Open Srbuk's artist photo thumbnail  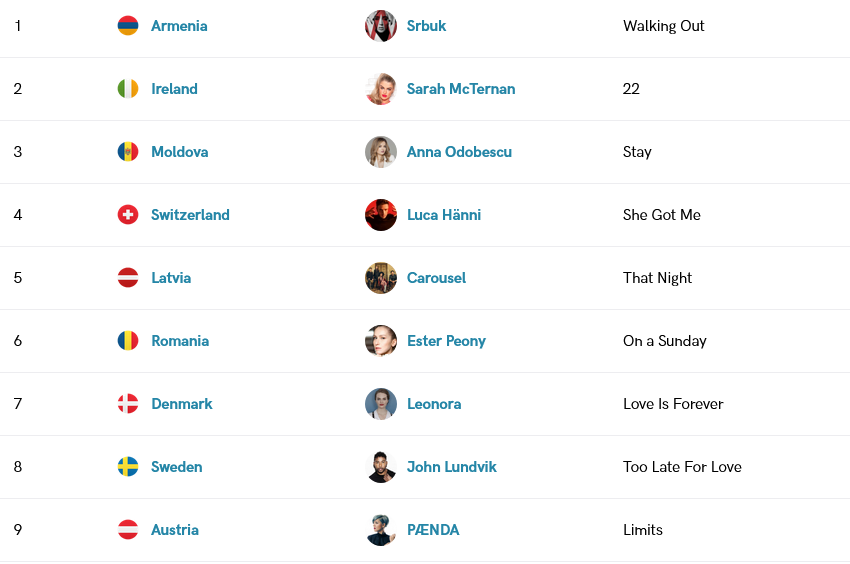click(381, 25)
